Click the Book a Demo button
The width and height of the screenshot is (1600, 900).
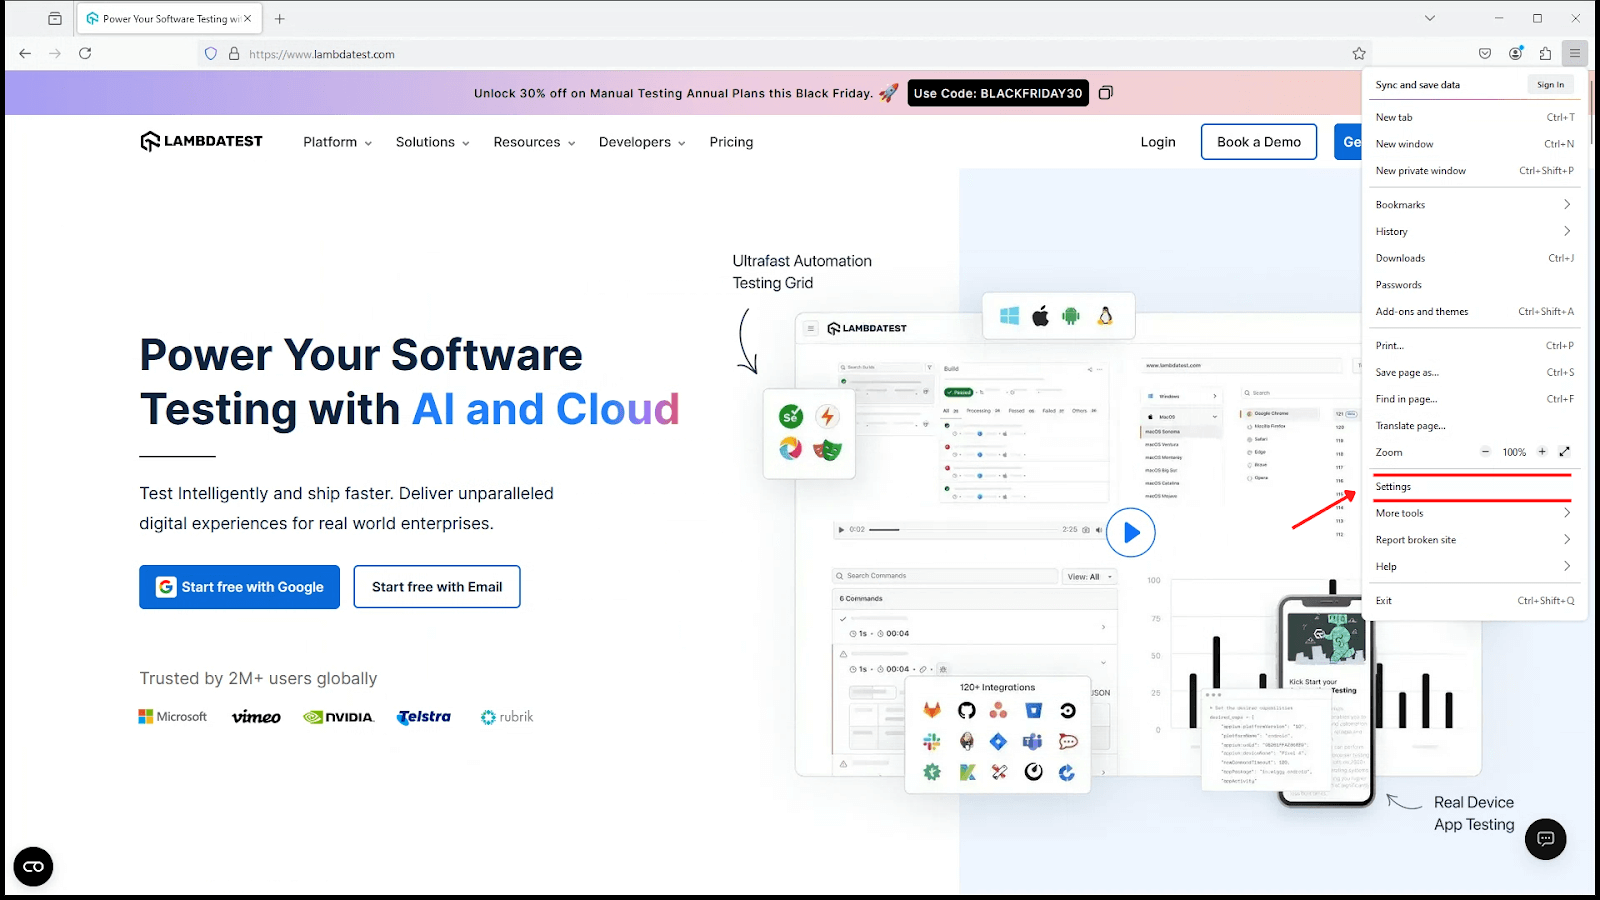tap(1259, 142)
